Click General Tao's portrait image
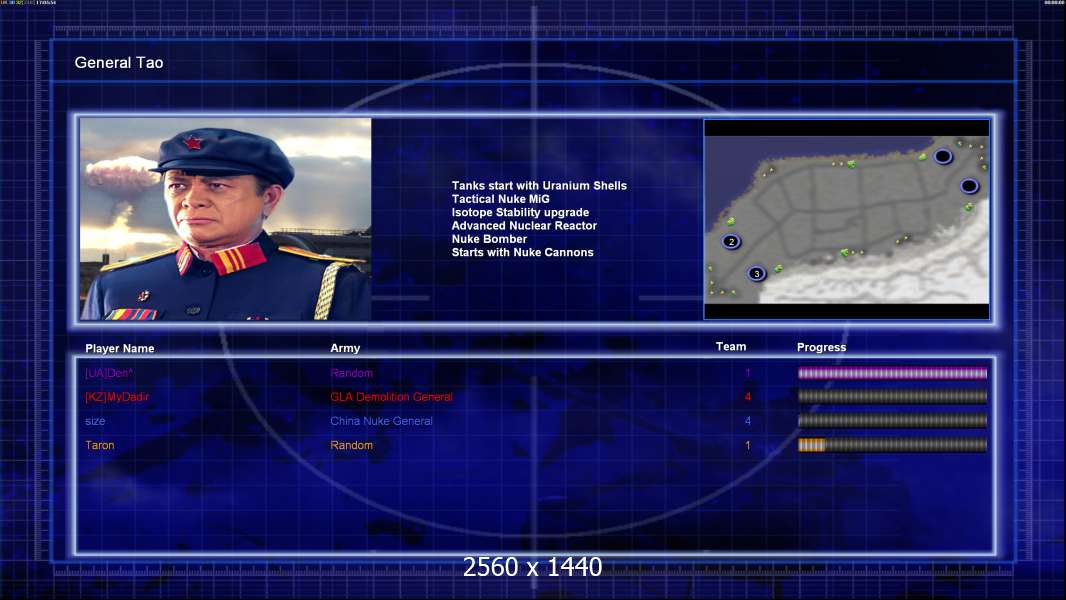The width and height of the screenshot is (1066, 600). coord(226,219)
